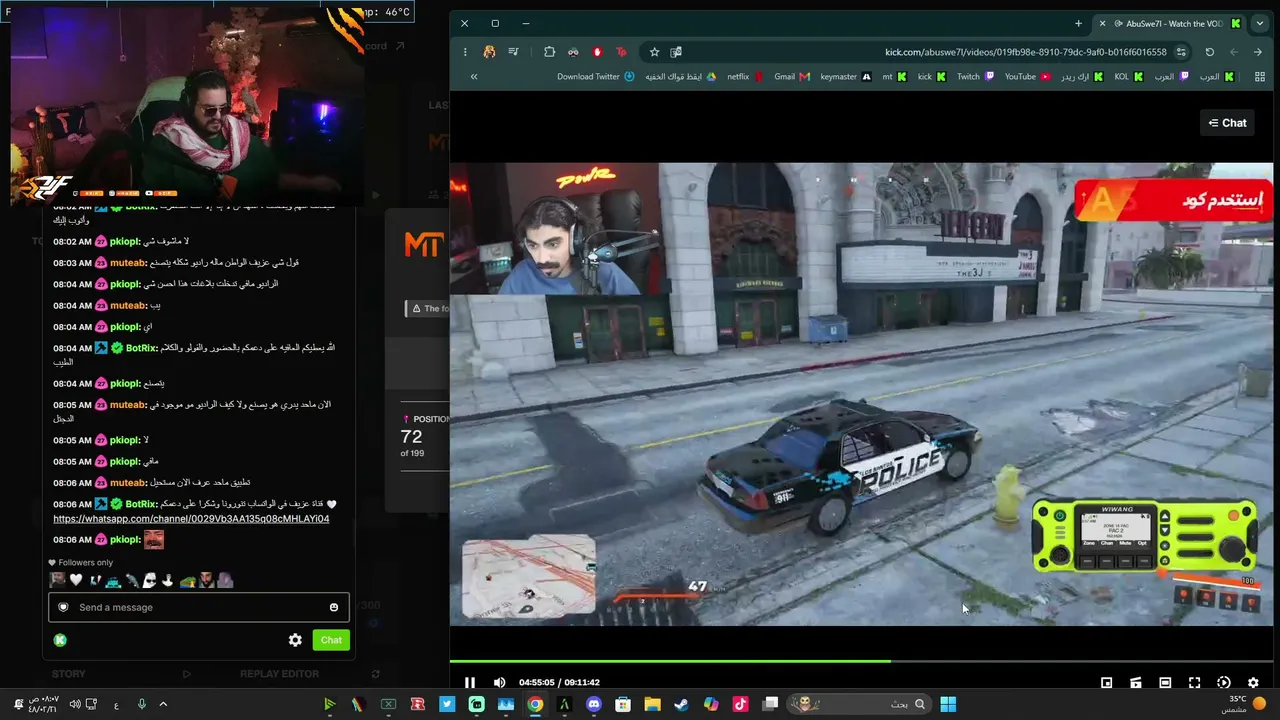Bookmark this page with the star icon
Image resolution: width=1280 pixels, height=720 pixels.
pos(654,52)
